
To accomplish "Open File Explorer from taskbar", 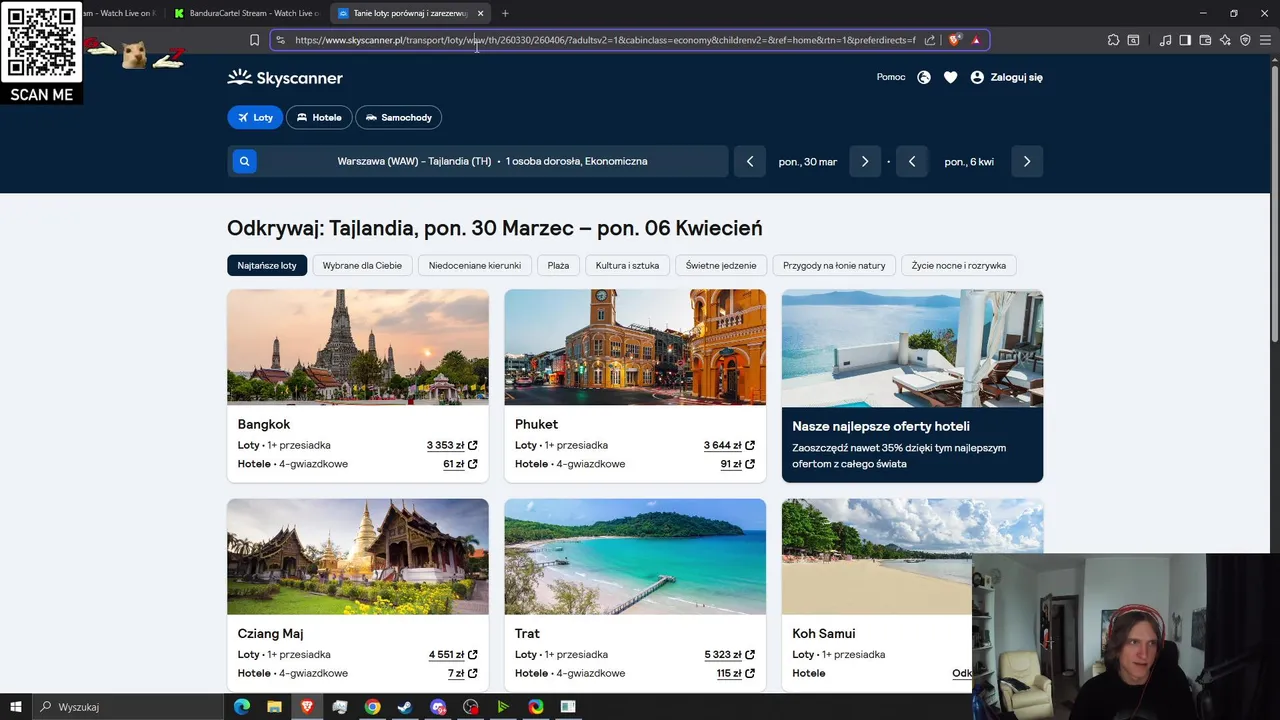I will (x=274, y=707).
